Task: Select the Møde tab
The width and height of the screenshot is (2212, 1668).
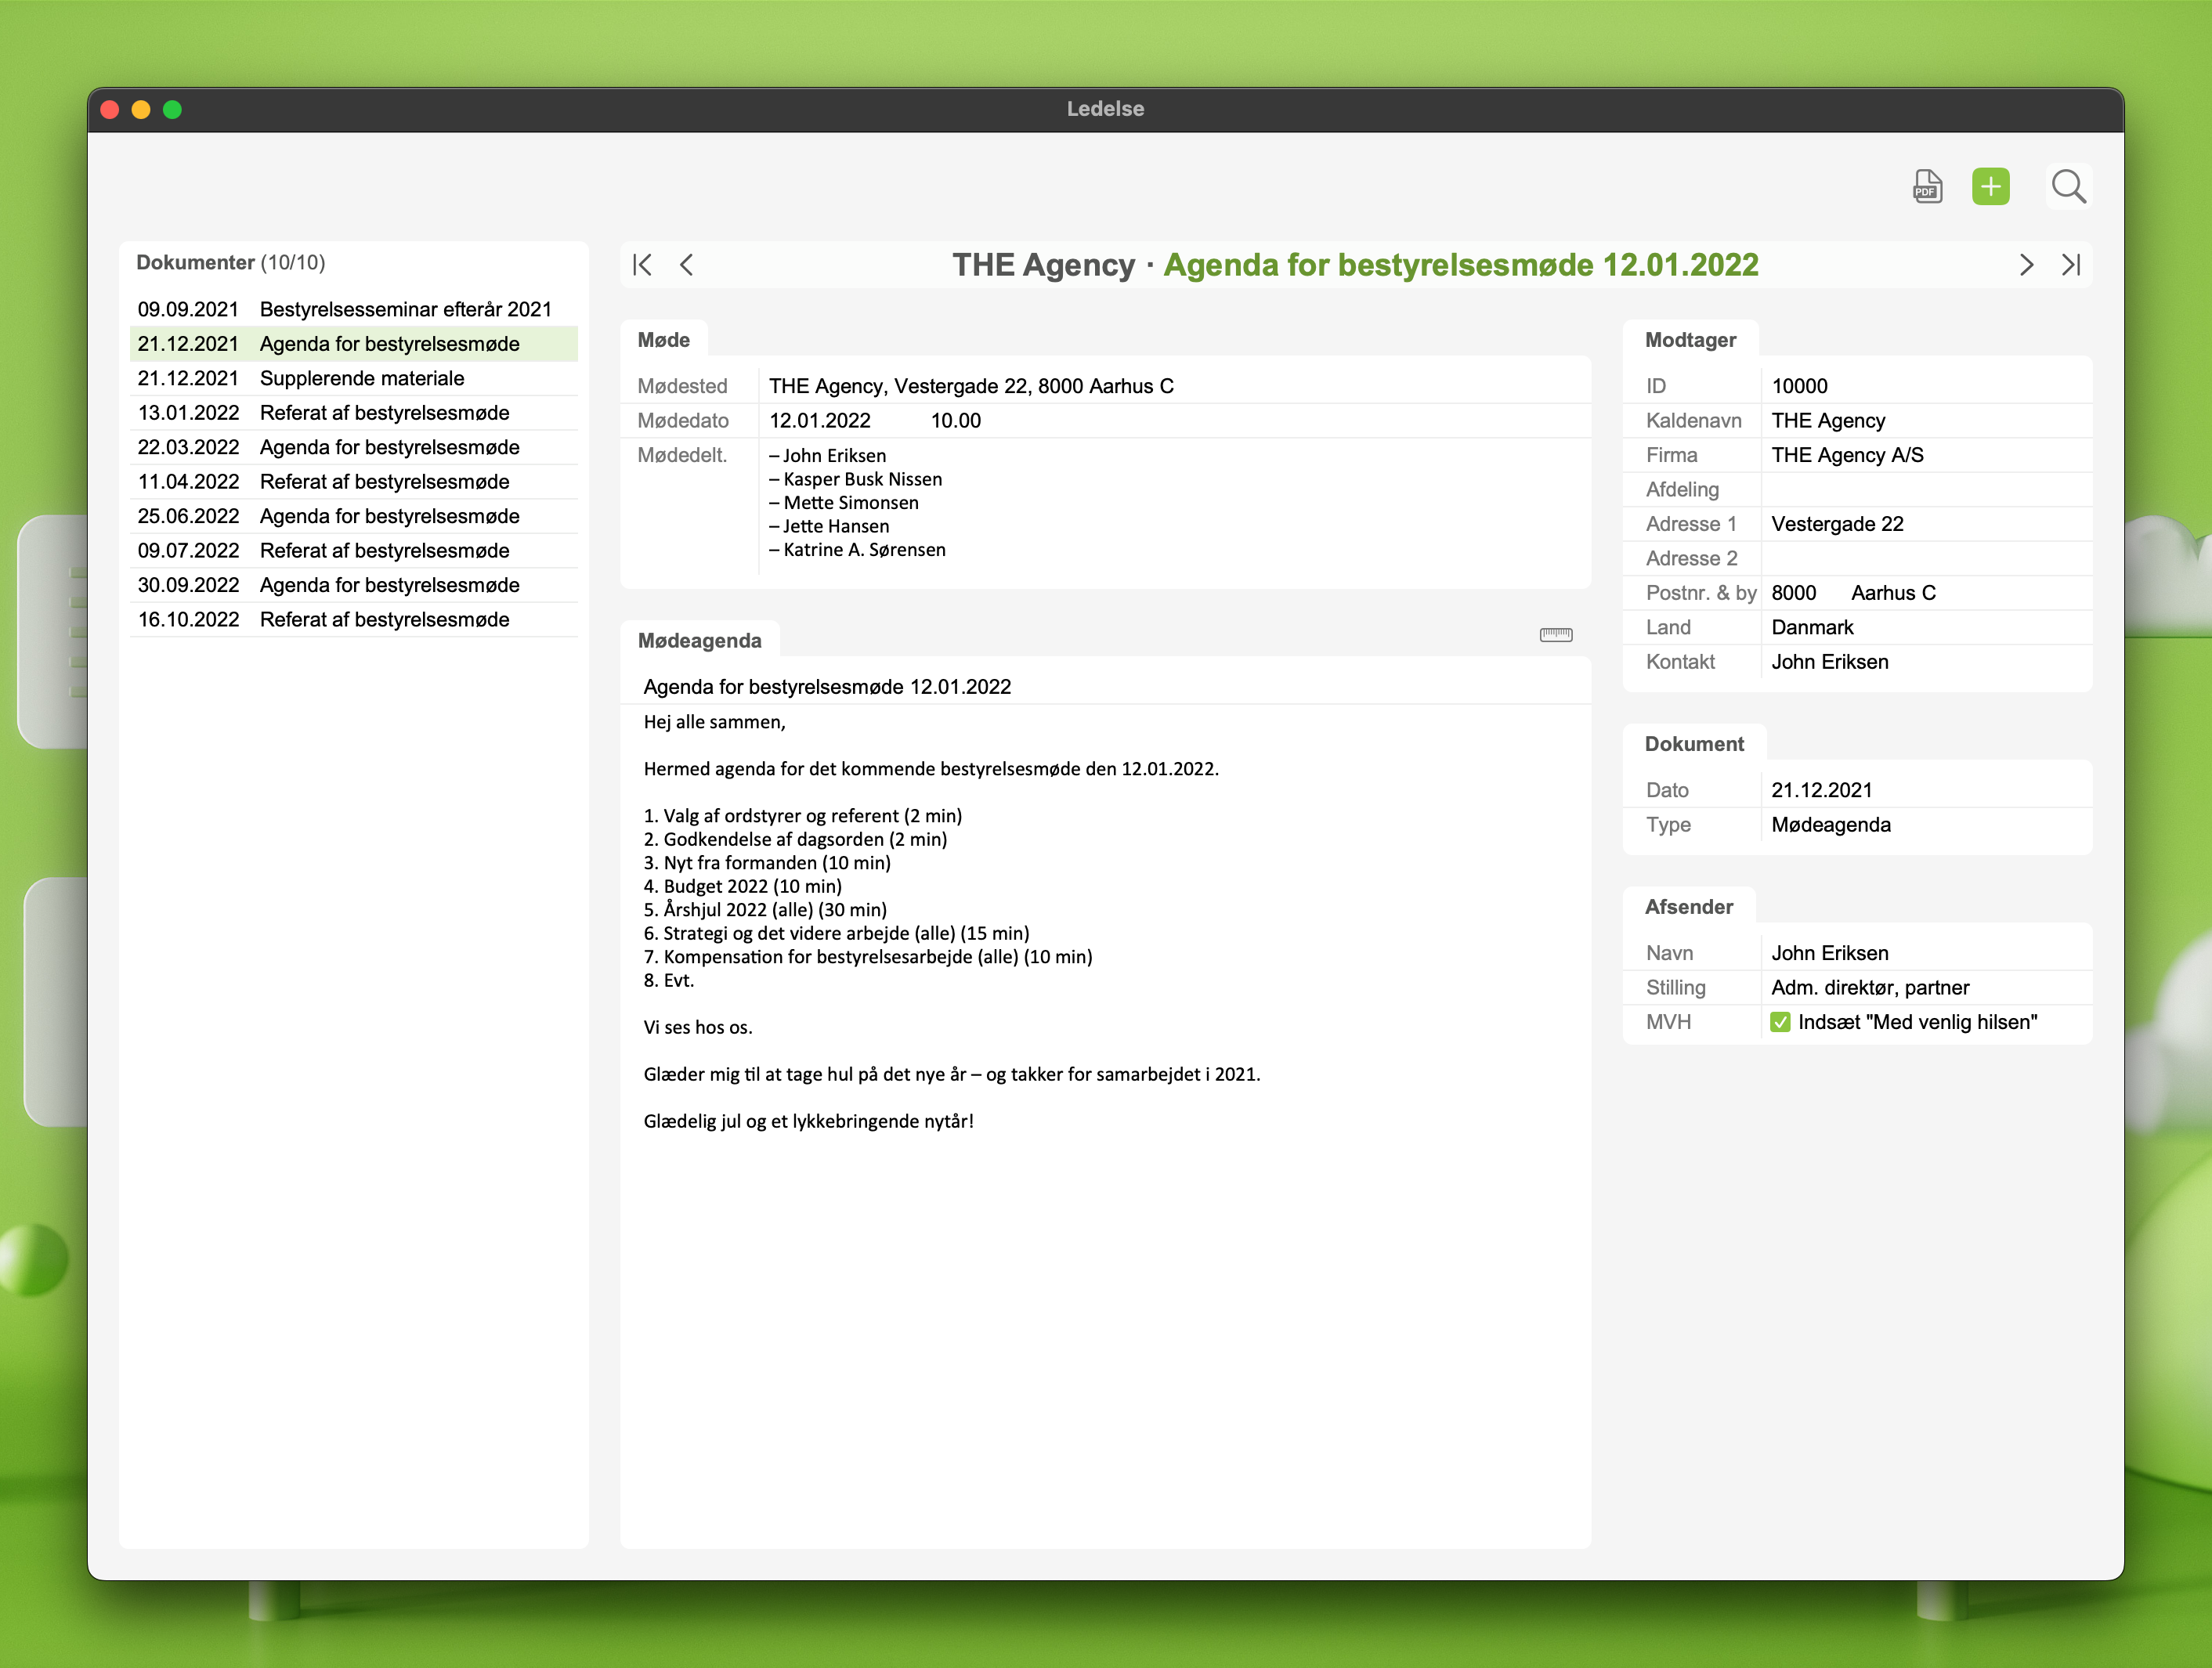Action: 664,340
